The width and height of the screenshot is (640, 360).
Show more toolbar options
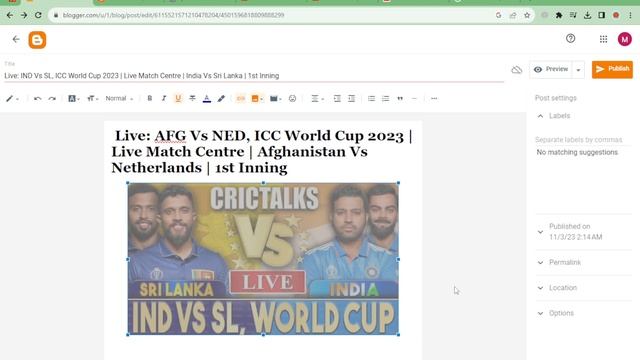(x=434, y=98)
